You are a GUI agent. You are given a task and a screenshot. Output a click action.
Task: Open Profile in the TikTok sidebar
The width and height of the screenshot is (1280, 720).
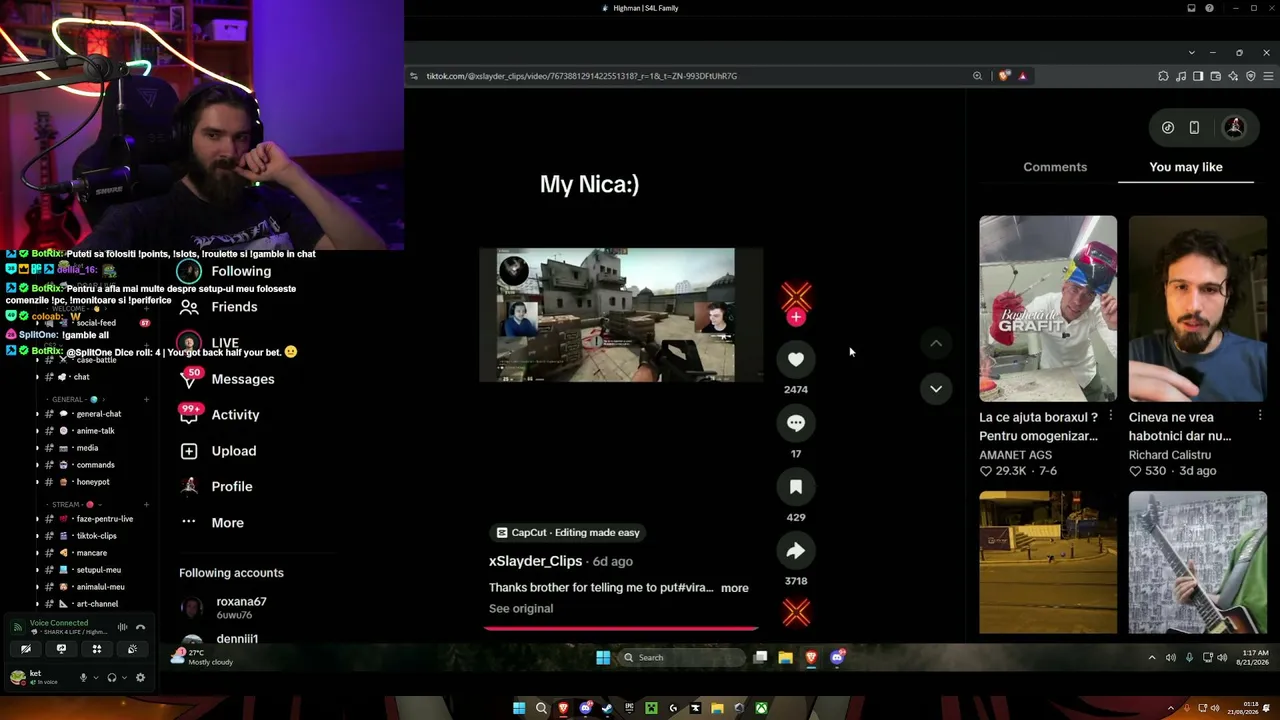coord(216,487)
